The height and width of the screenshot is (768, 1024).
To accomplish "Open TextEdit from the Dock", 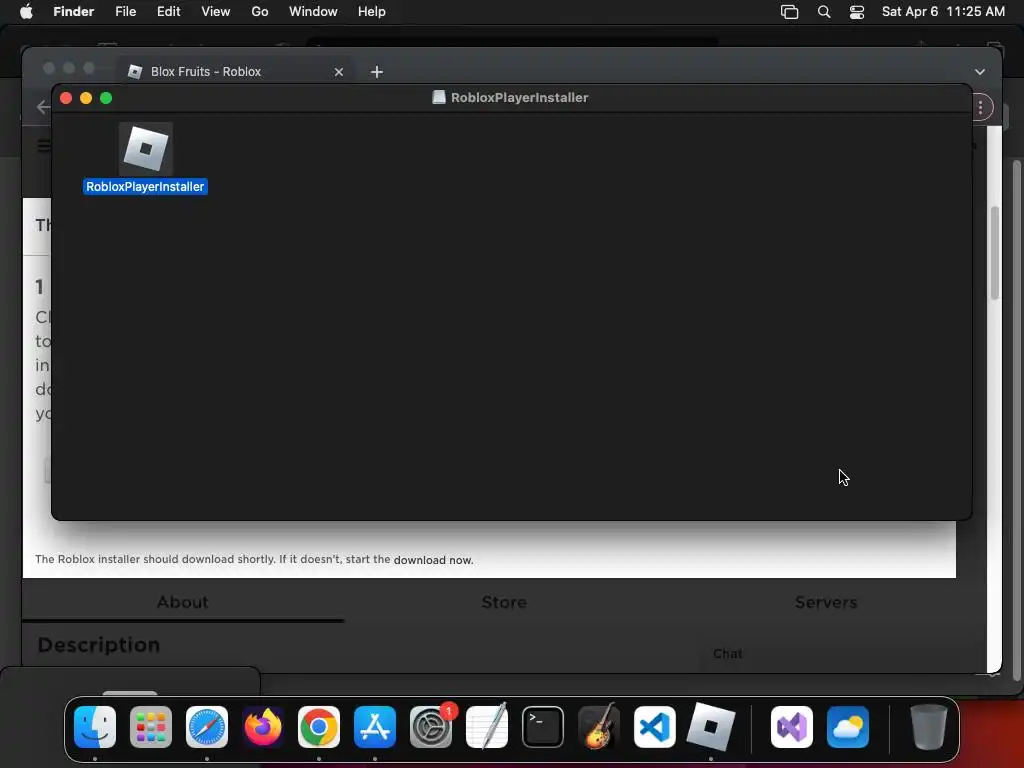I will 487,727.
